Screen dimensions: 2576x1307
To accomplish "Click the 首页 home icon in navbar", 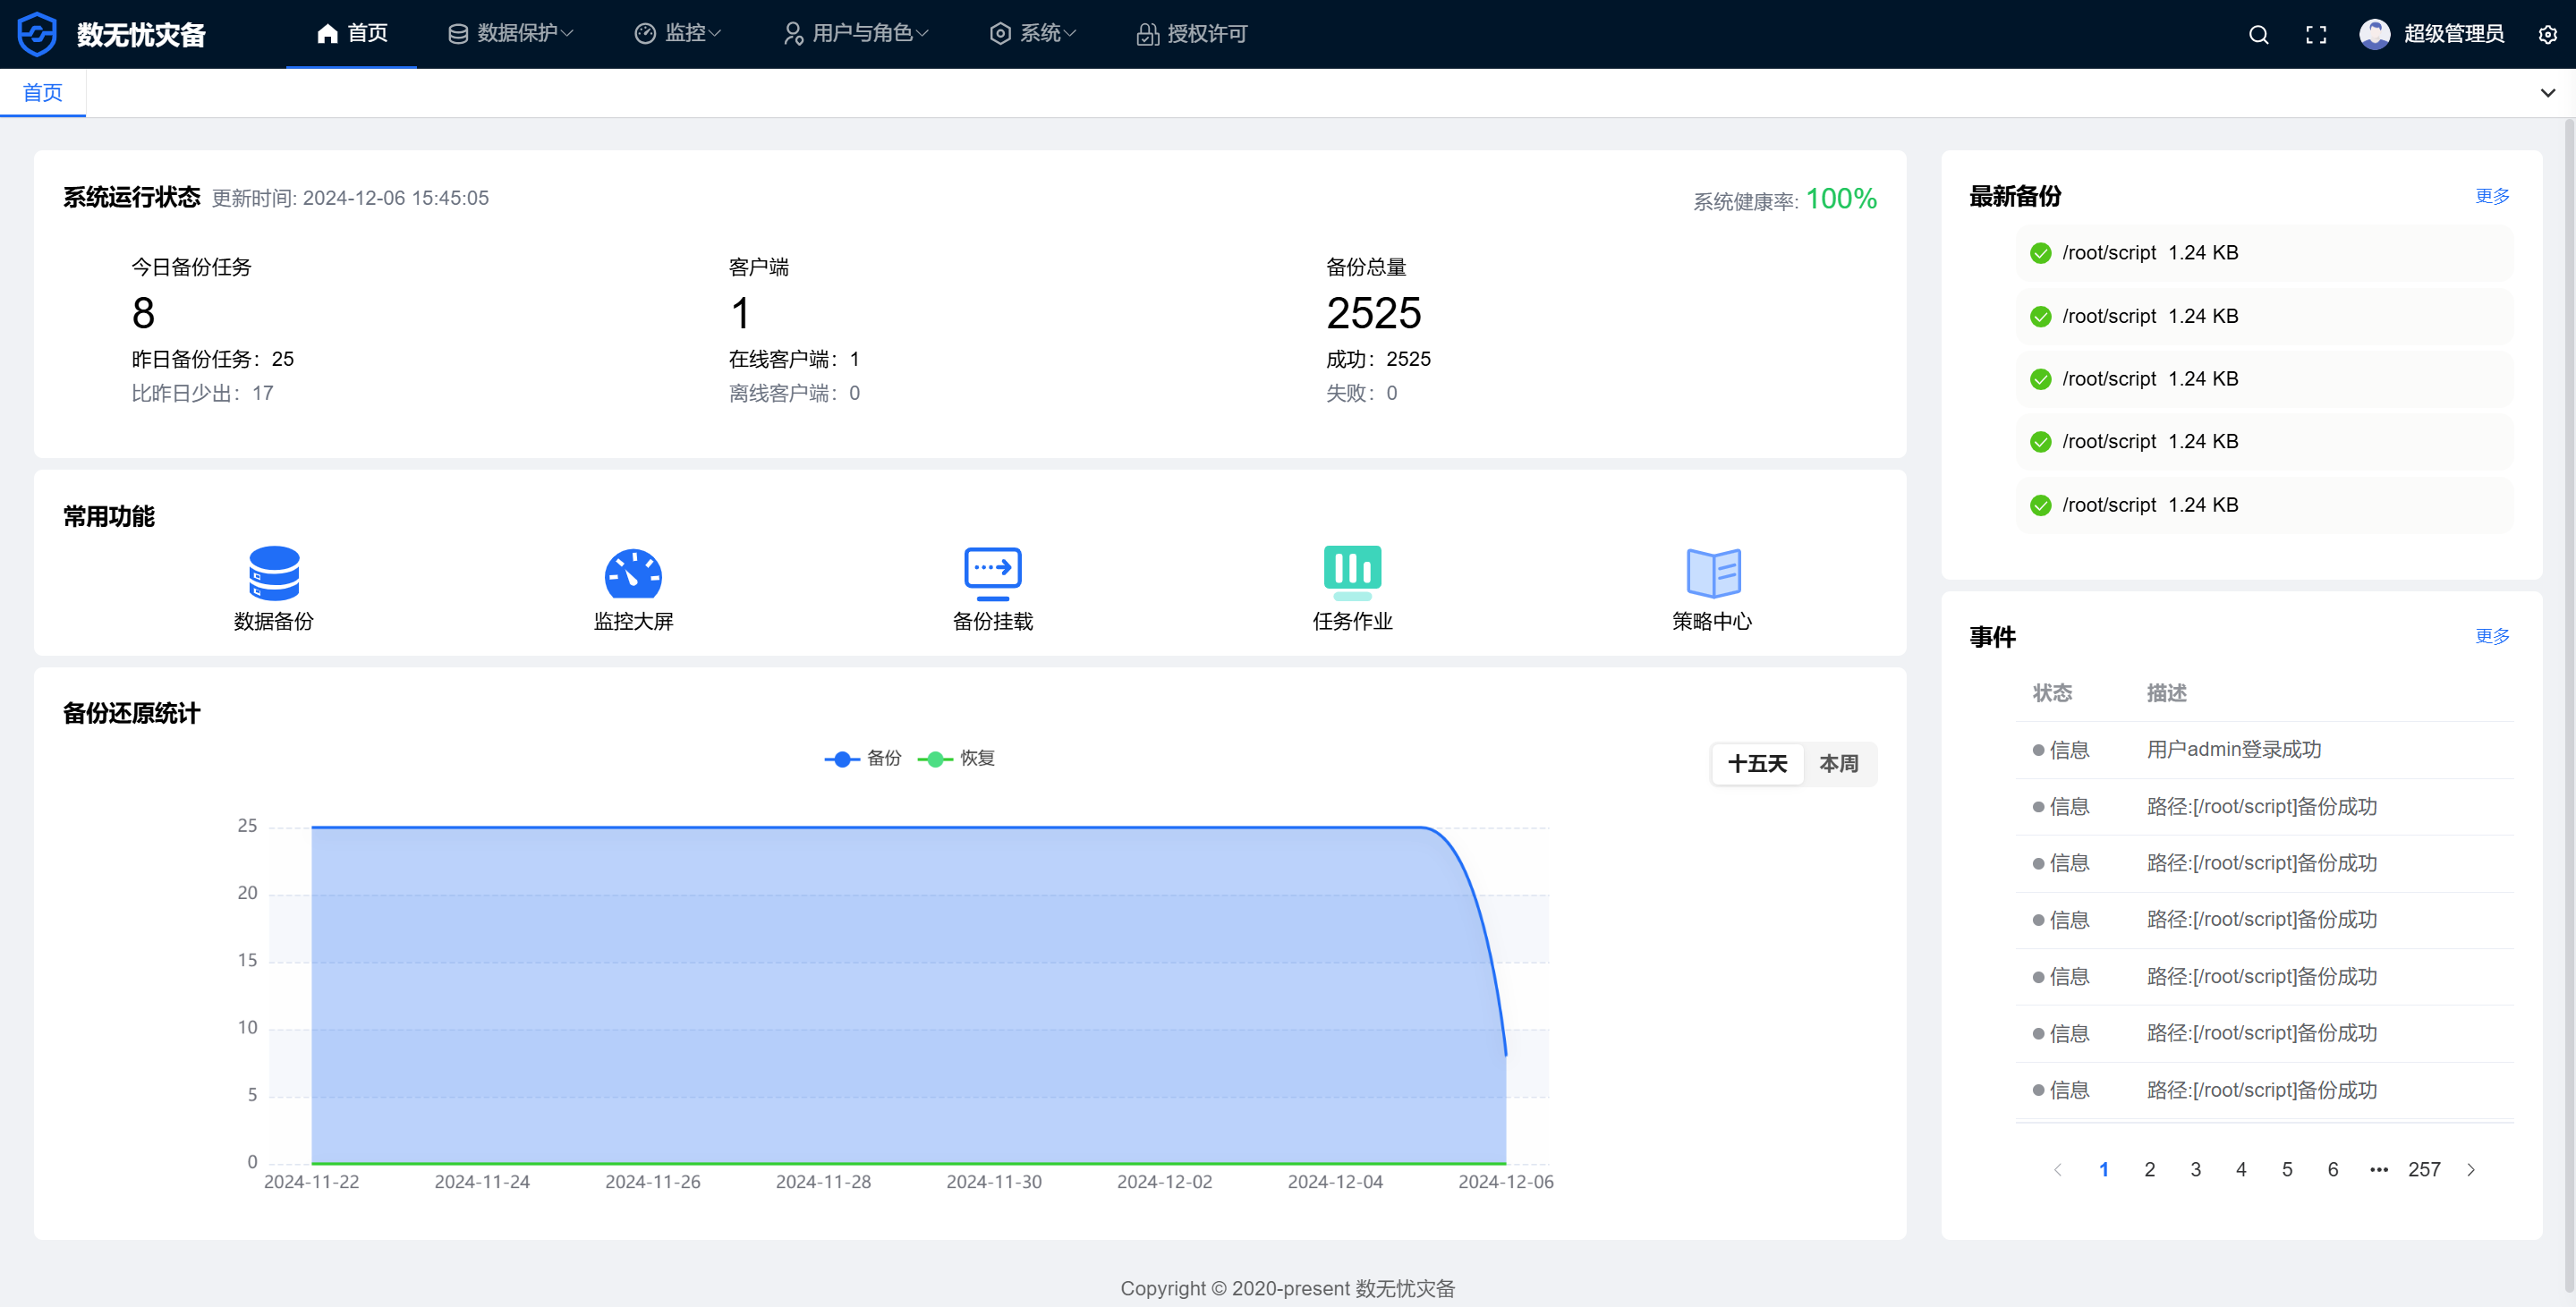I will coord(327,34).
